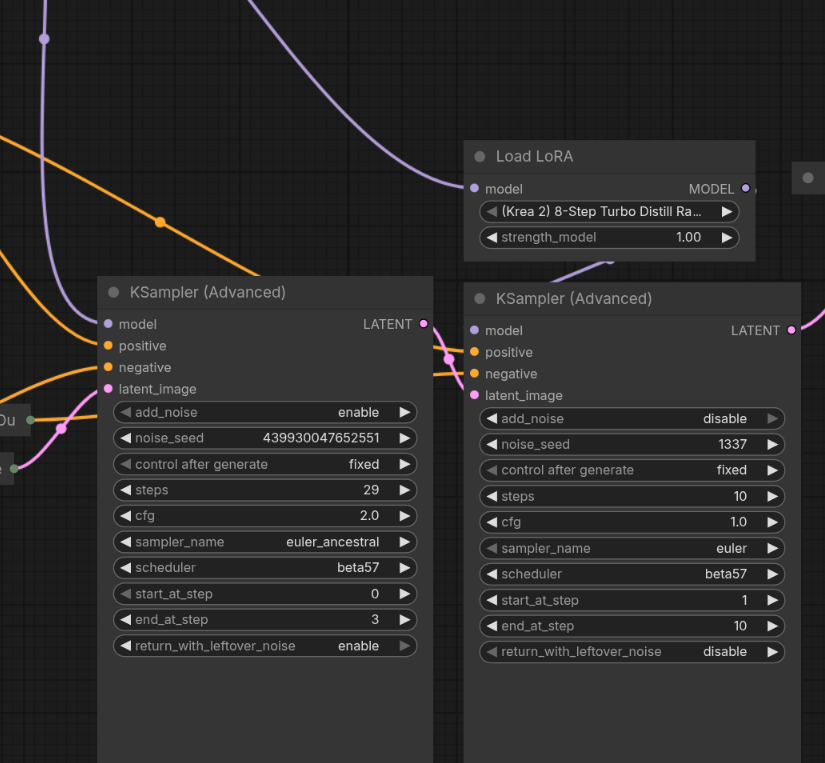Click the purple reroute dot on the model wire
Screen dimensions: 825x763
point(44,38)
